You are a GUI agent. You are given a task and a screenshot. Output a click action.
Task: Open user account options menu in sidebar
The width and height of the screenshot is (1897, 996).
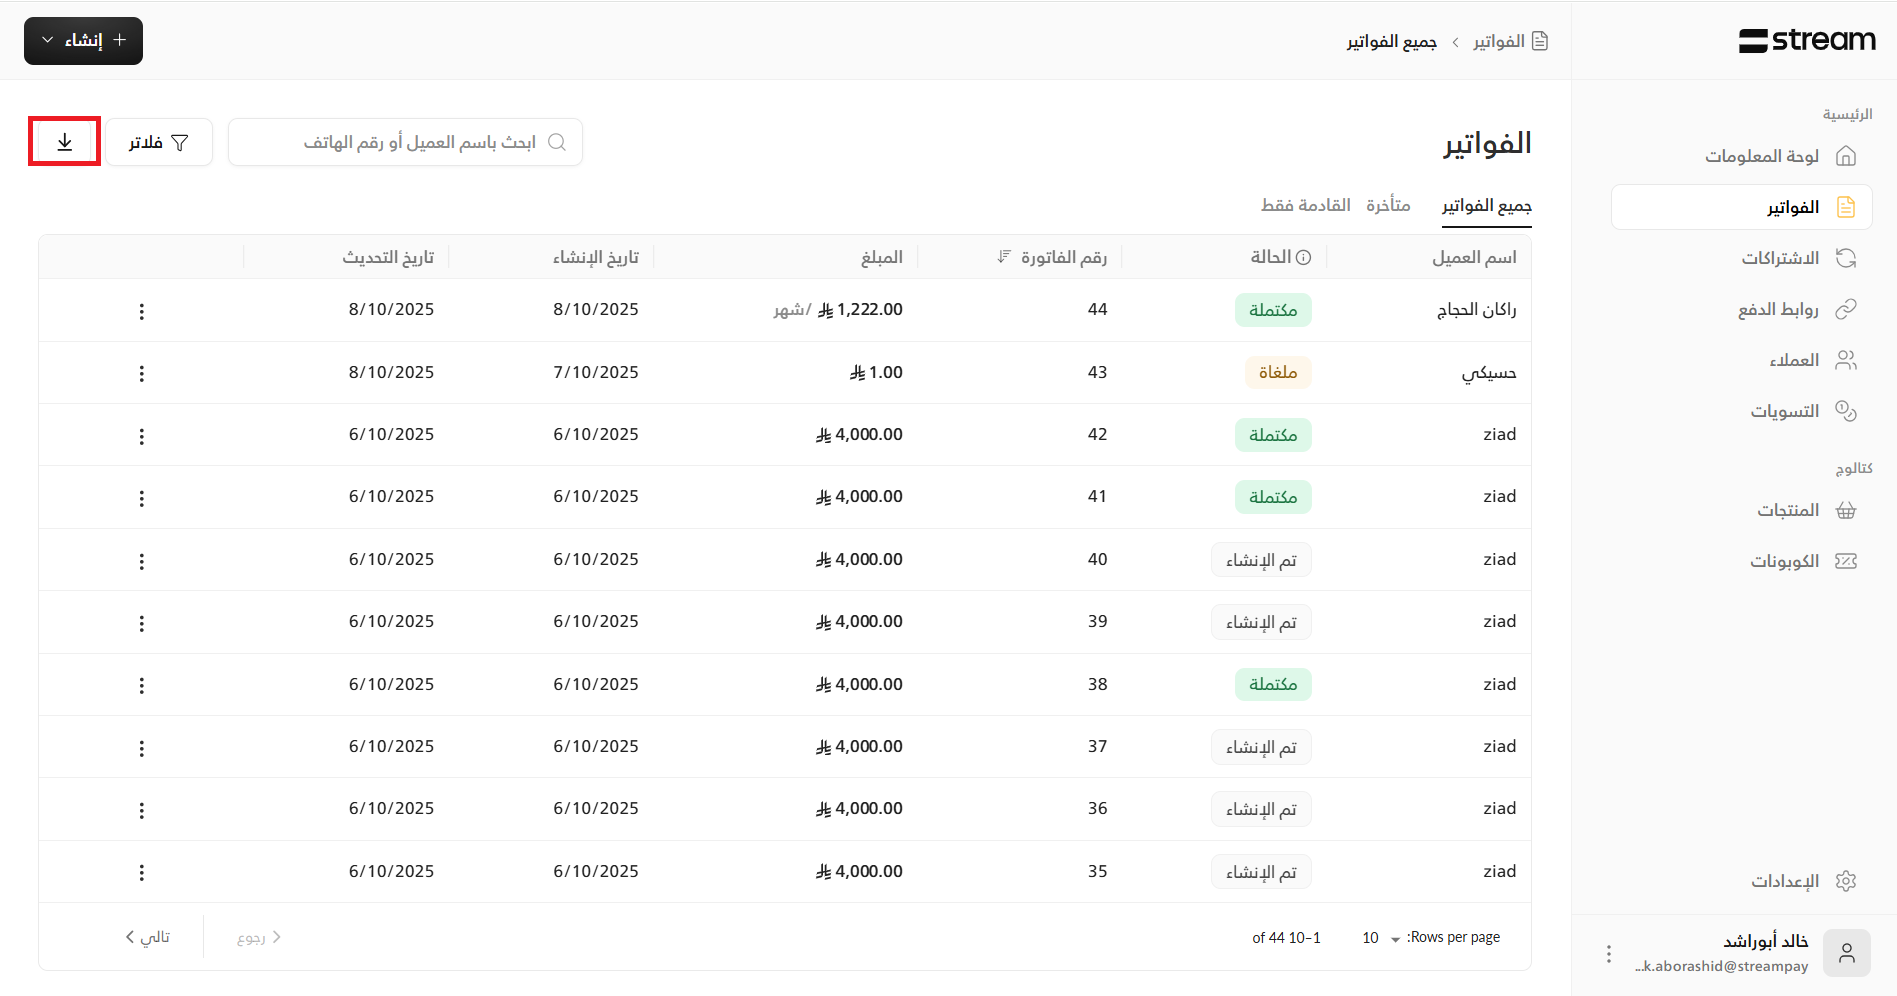tap(1608, 954)
